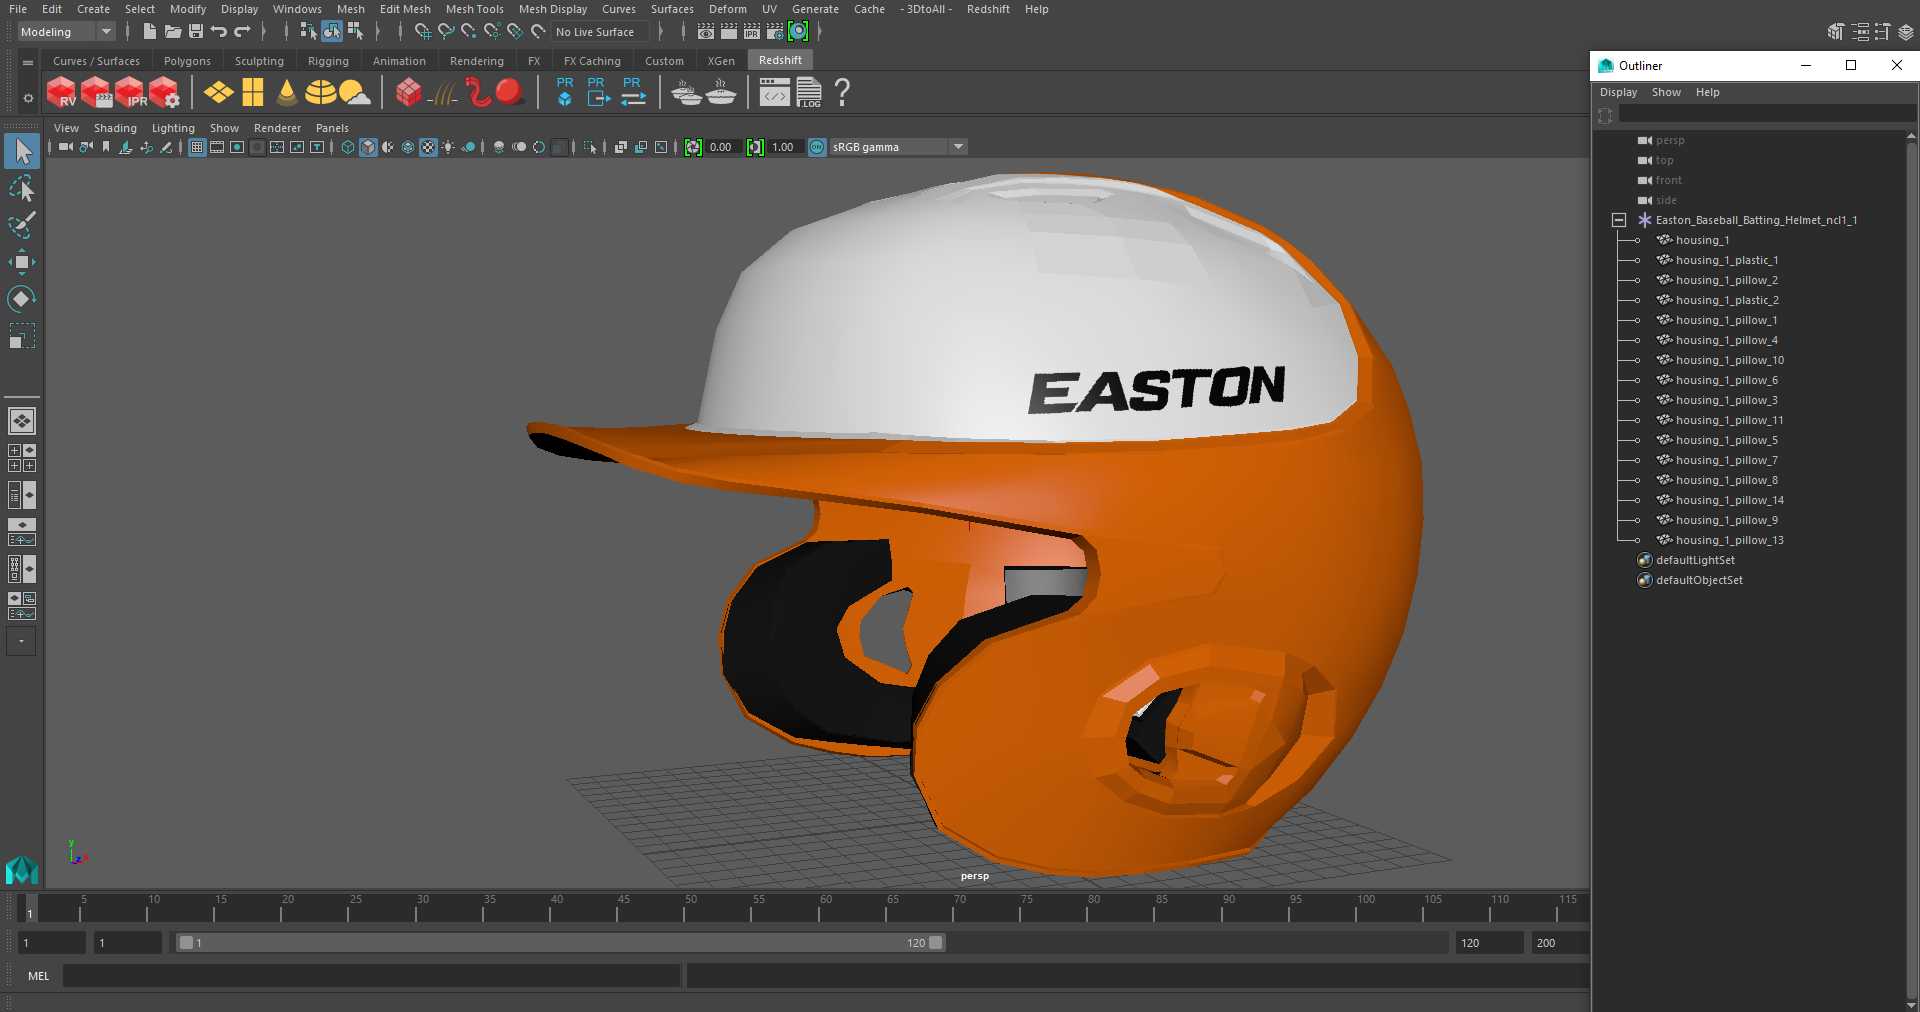Open scene with folder icon
Viewport: 1920px width, 1012px height.
coord(172,32)
